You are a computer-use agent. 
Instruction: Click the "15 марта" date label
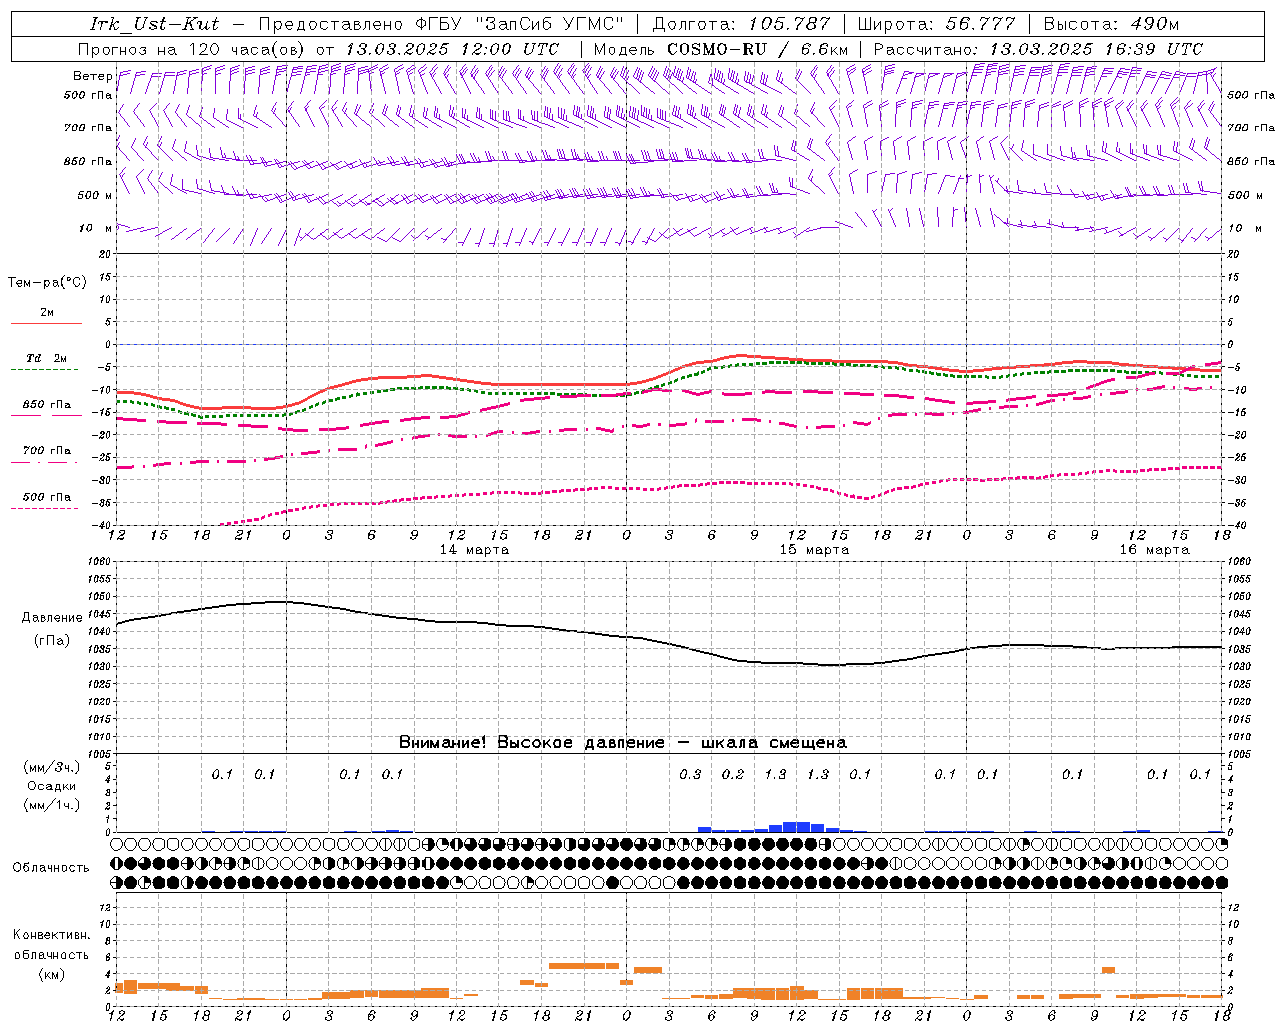pos(814,550)
